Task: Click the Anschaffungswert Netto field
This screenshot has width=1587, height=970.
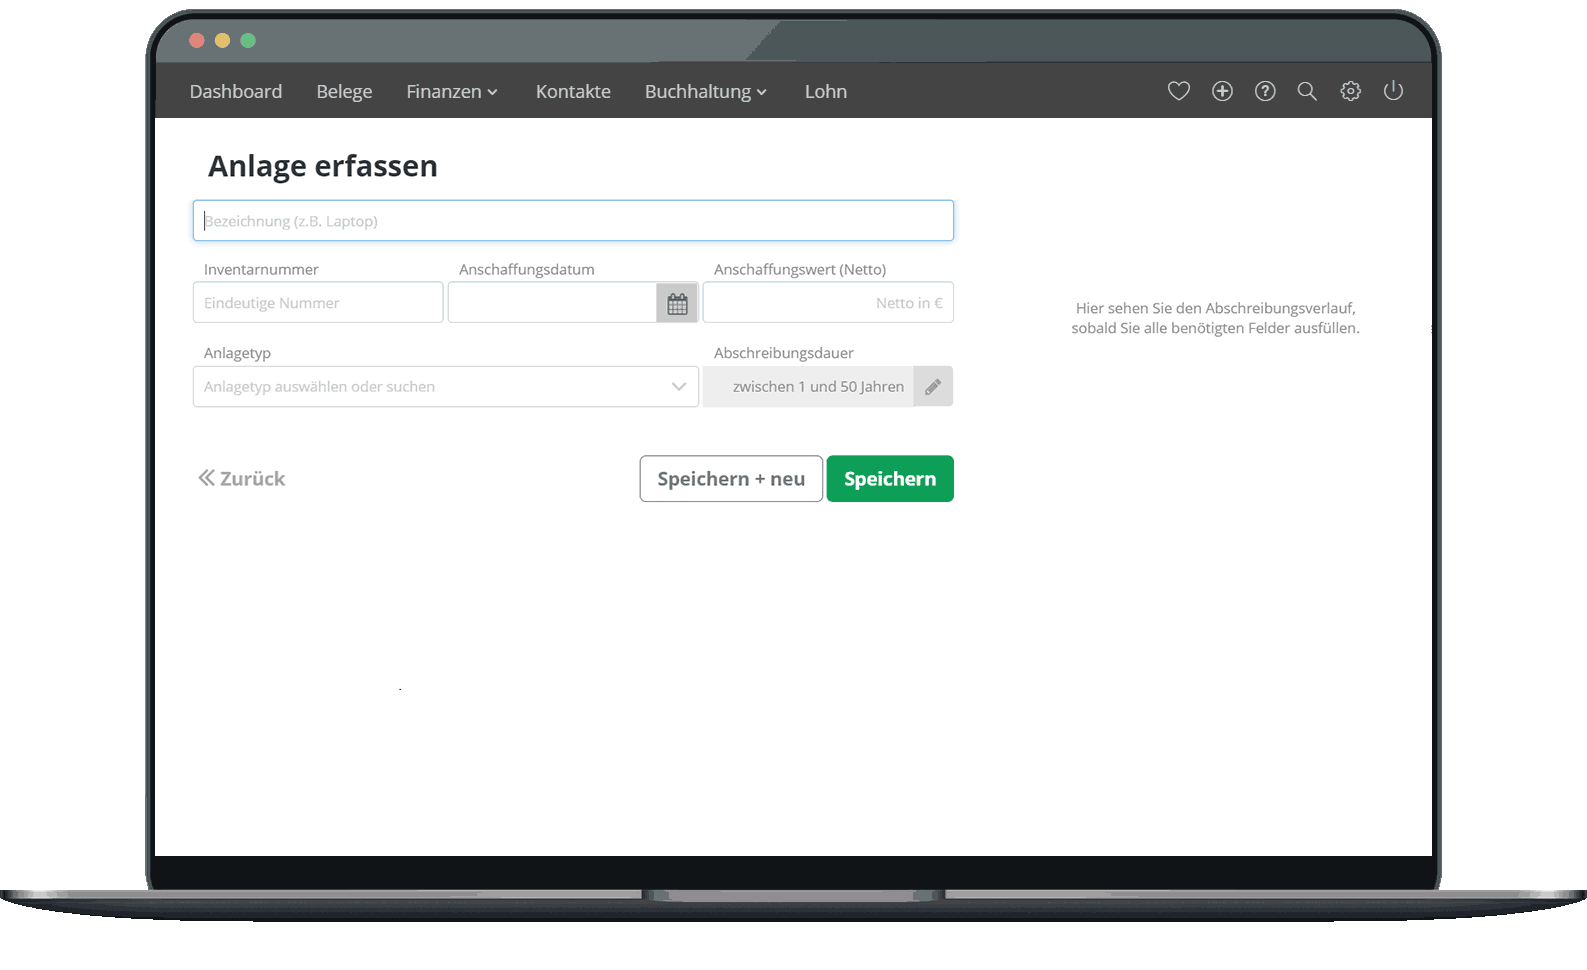Action: point(828,303)
